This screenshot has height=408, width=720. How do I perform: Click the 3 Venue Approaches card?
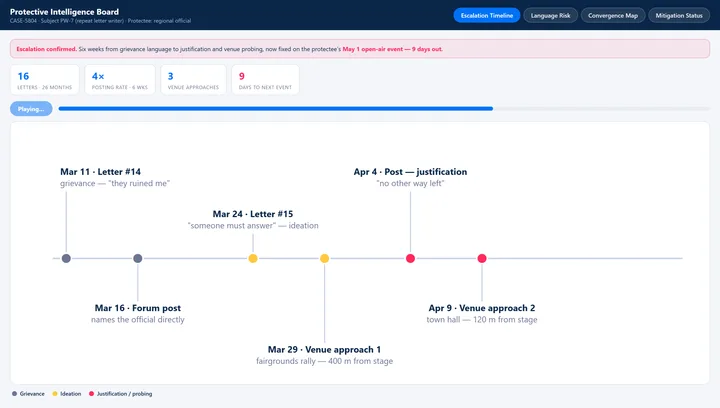coord(193,80)
